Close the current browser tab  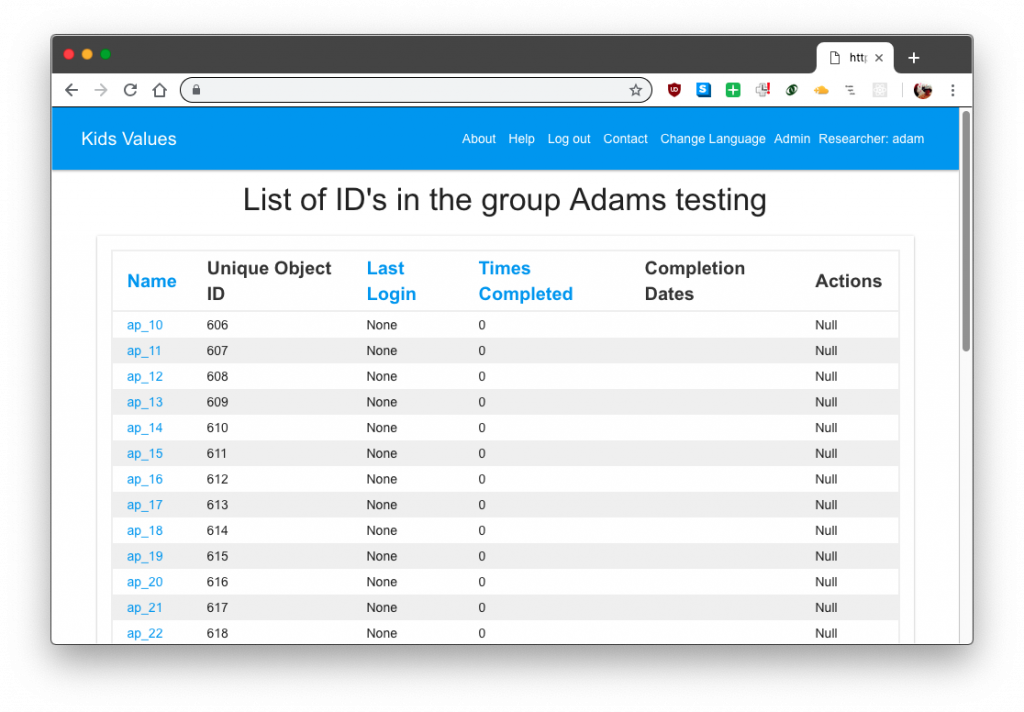(x=879, y=58)
